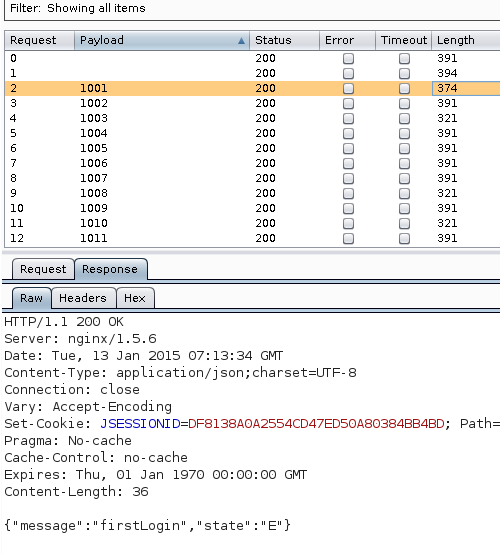Screen dimensions: 500x554
Task: Click the JSESSIONID cookie value in response
Action: click(x=316, y=424)
